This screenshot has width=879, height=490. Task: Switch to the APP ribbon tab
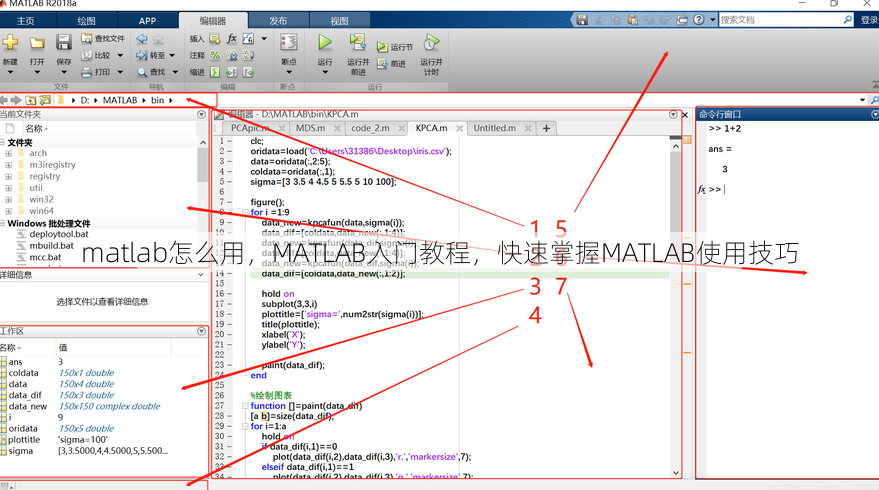147,21
